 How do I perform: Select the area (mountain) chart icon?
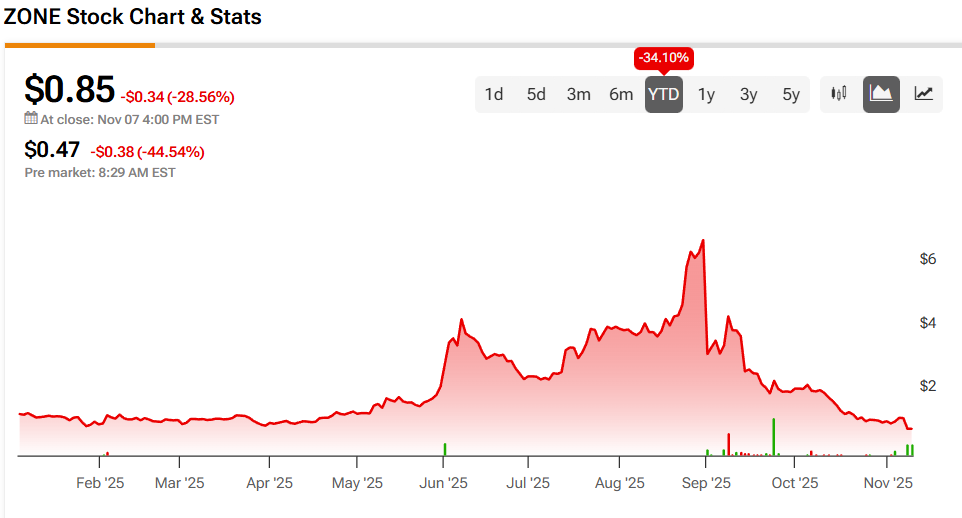tap(881, 94)
